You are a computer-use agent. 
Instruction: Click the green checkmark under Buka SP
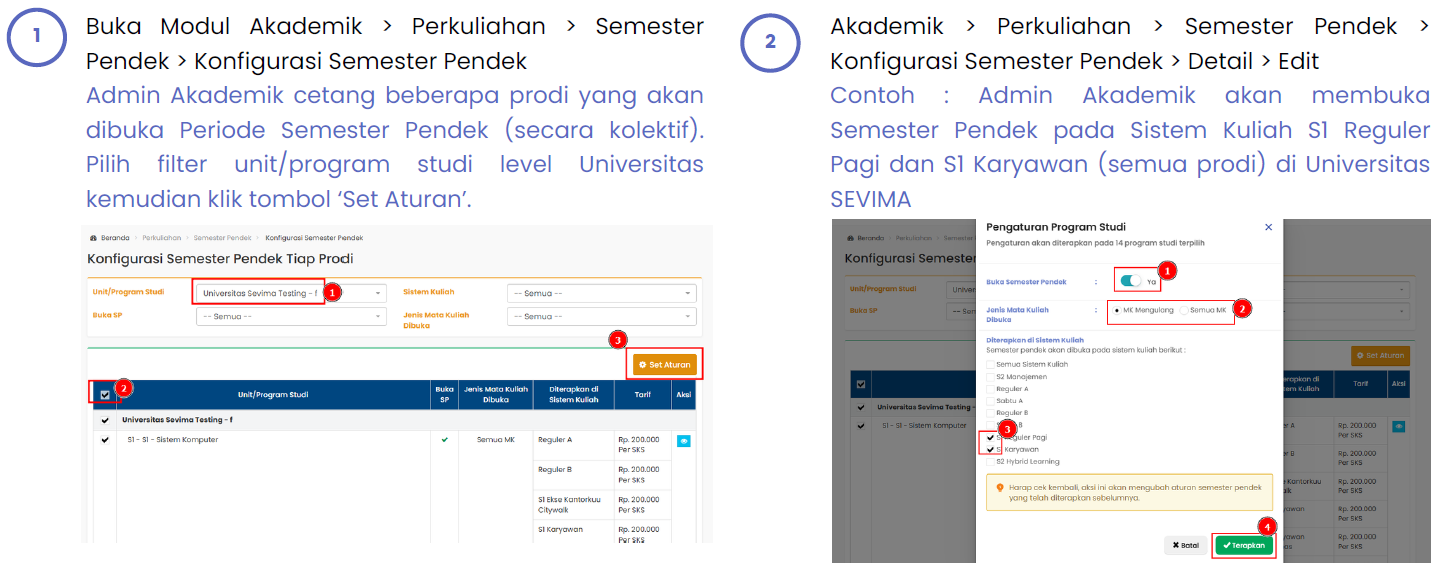click(445, 439)
